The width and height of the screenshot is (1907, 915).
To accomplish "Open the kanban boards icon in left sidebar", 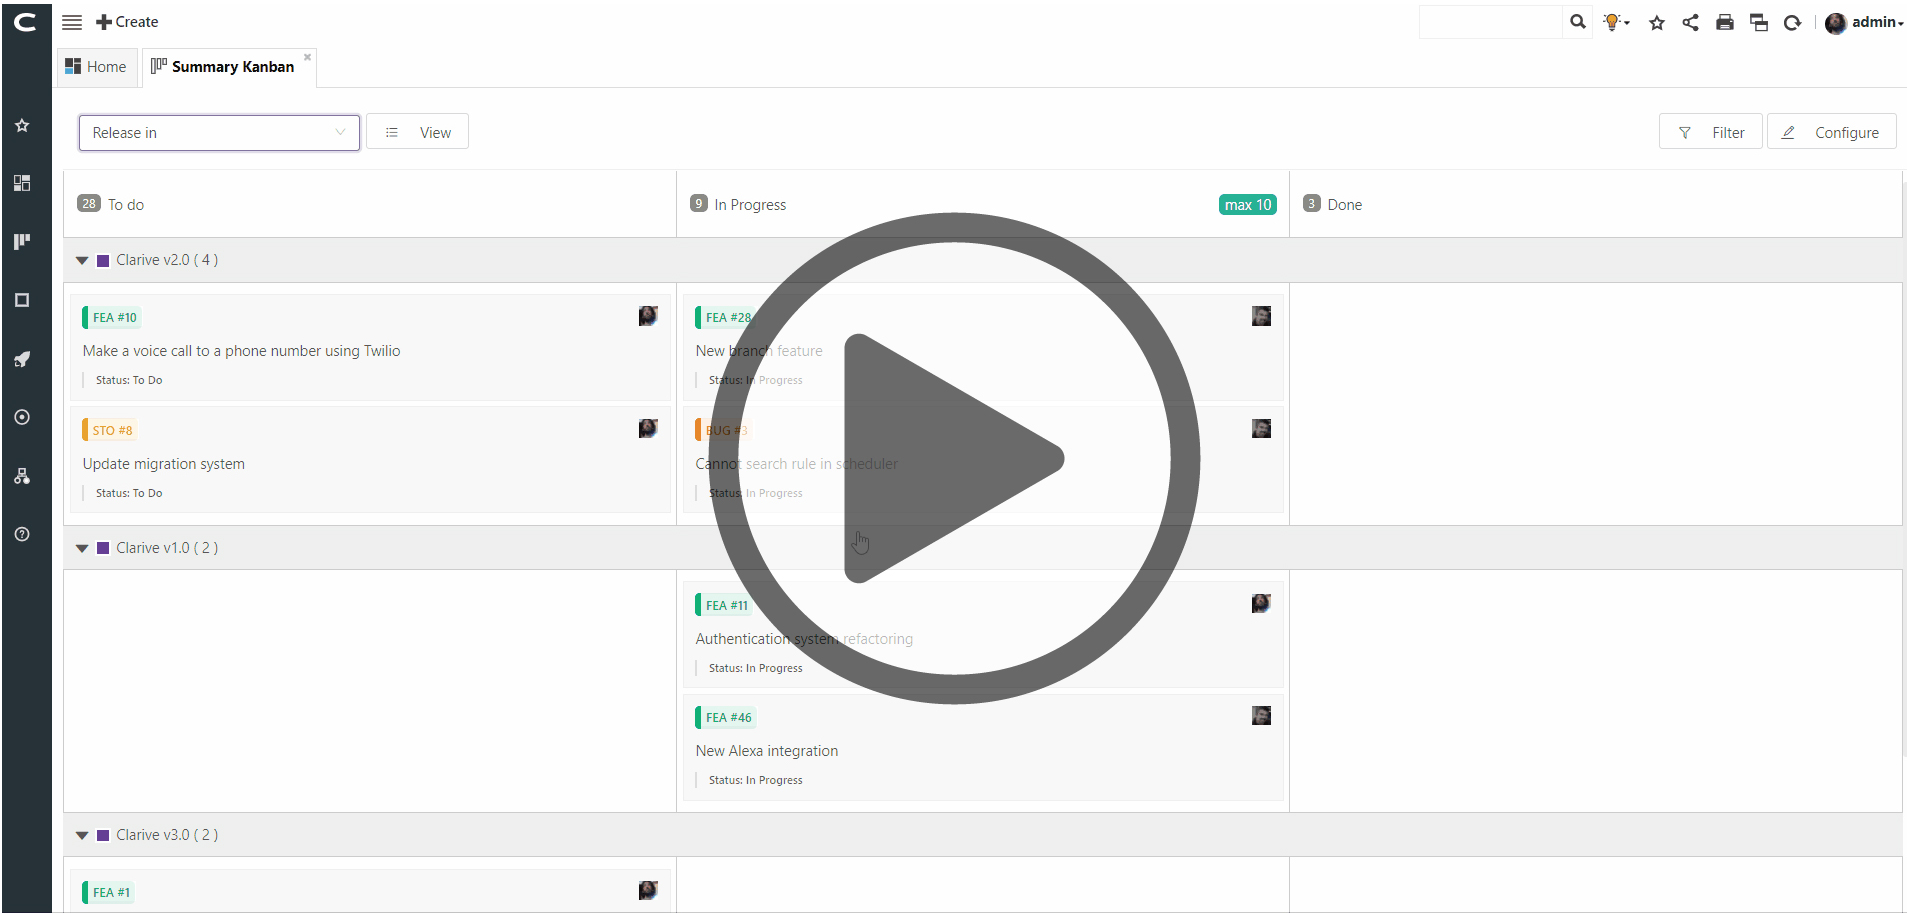I will coord(21,241).
